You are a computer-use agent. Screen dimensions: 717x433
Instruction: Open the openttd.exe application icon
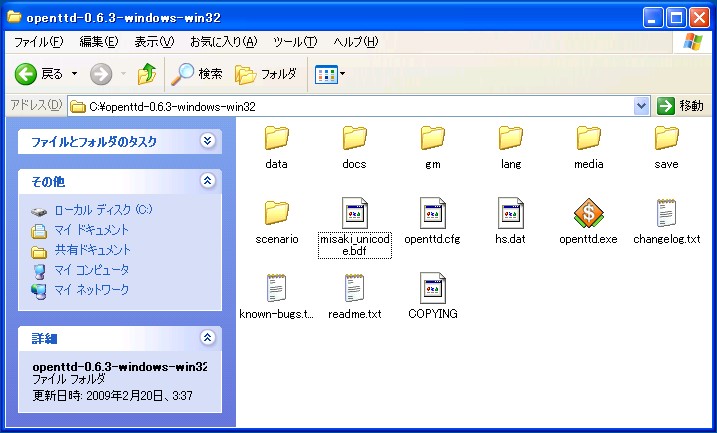pyautogui.click(x=588, y=213)
